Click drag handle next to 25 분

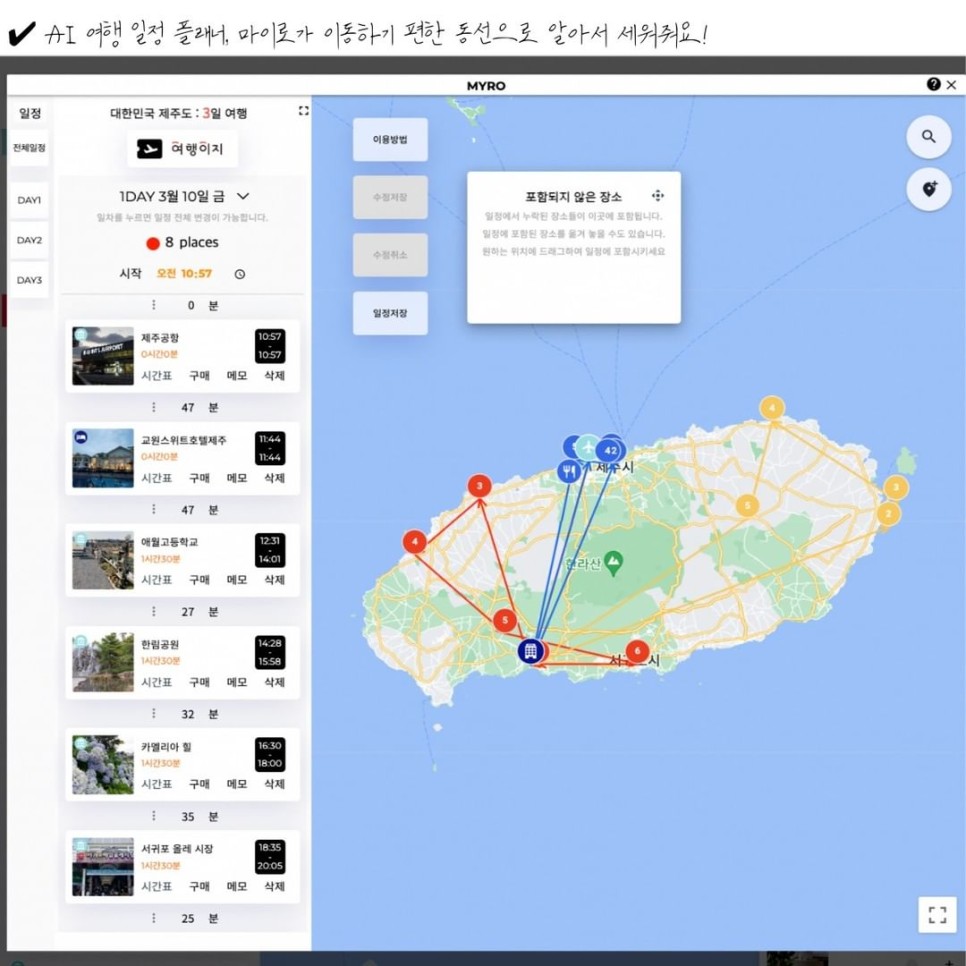pyautogui.click(x=153, y=918)
